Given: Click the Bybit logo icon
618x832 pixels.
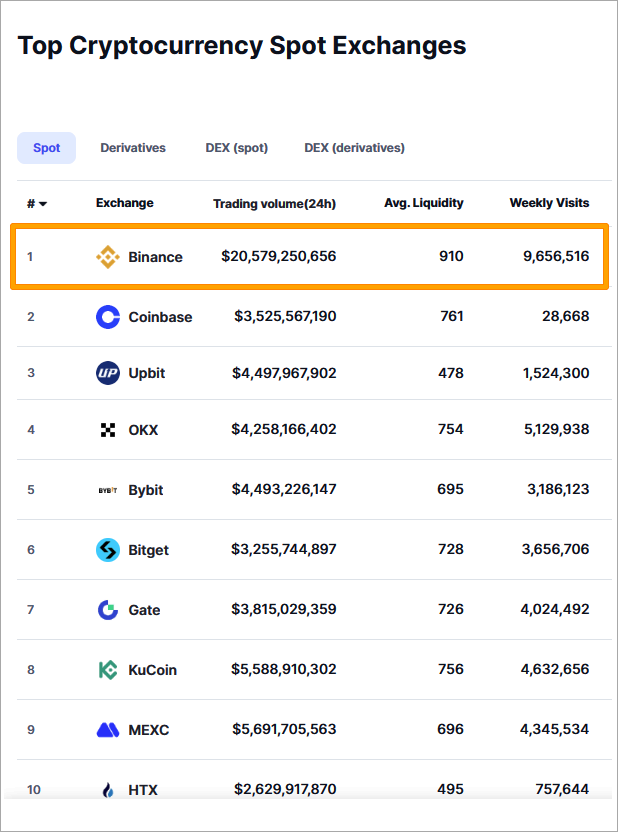Looking at the screenshot, I should 108,490.
